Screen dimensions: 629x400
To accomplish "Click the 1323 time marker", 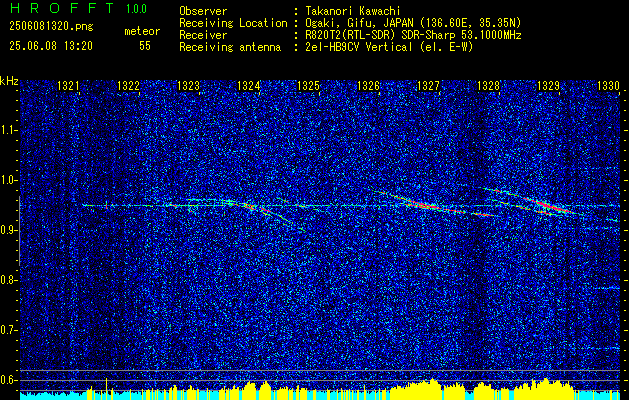I will [189, 86].
